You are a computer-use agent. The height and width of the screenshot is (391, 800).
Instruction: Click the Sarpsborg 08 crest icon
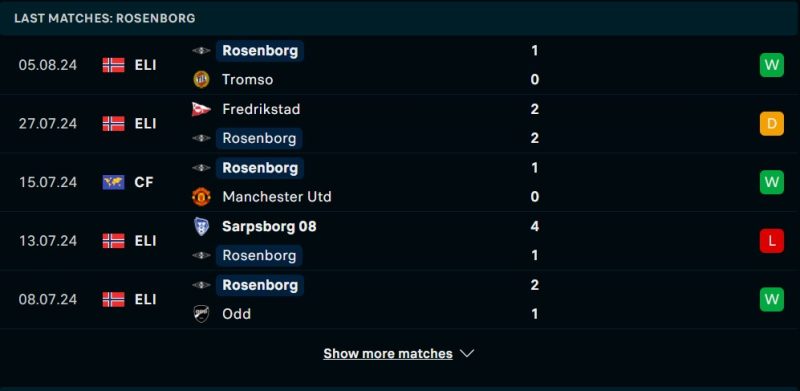(x=201, y=226)
